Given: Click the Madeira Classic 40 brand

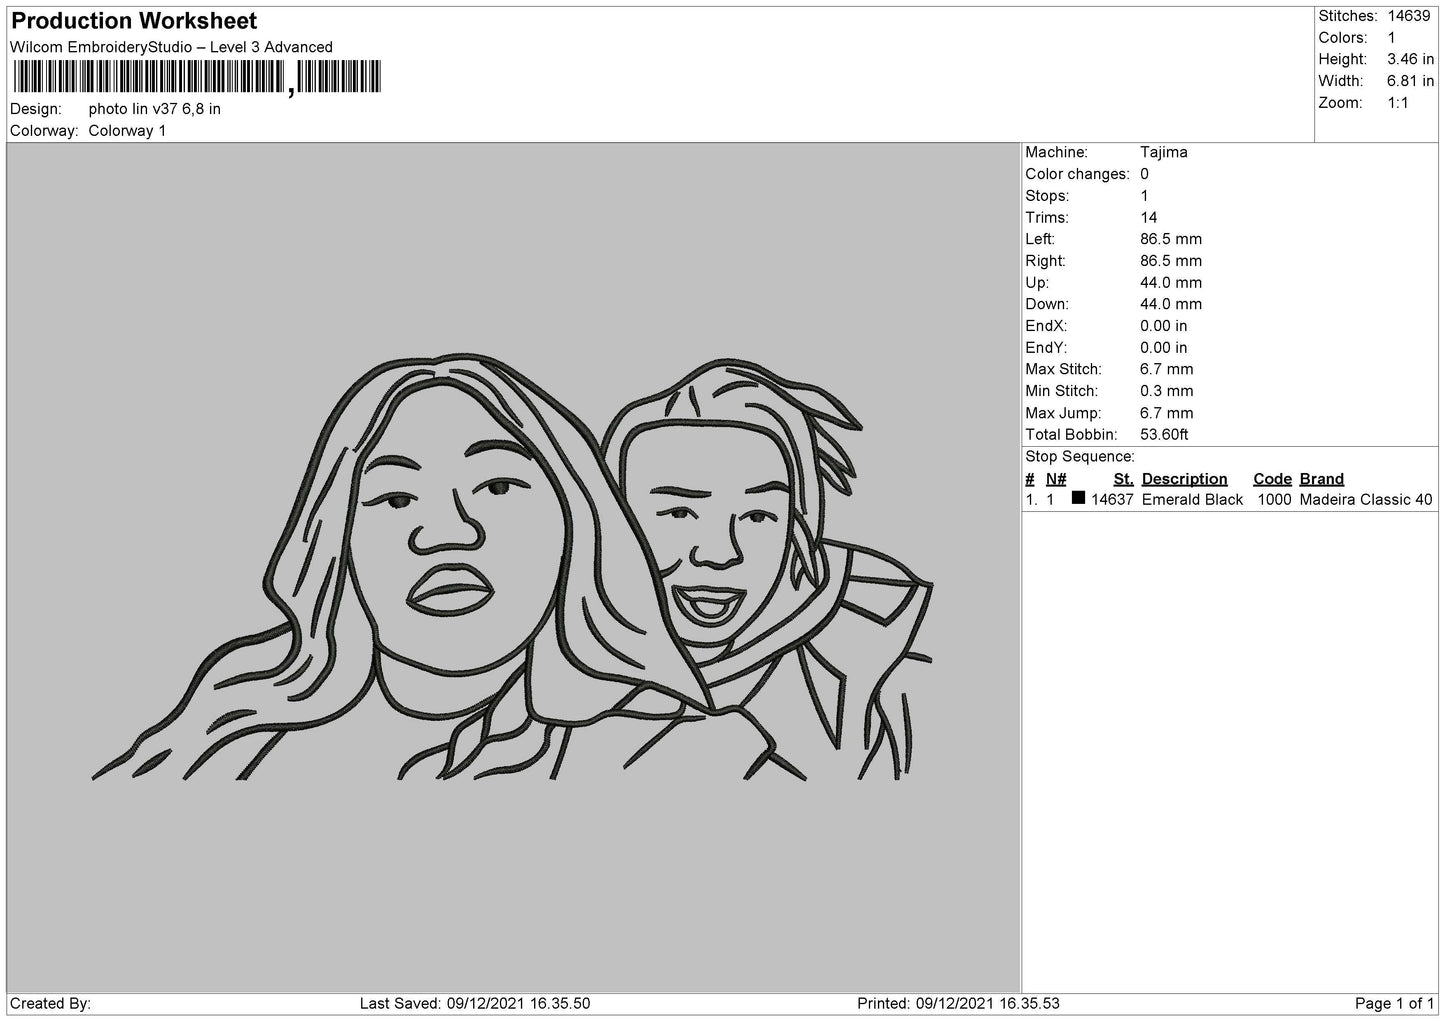Looking at the screenshot, I should pyautogui.click(x=1366, y=500).
